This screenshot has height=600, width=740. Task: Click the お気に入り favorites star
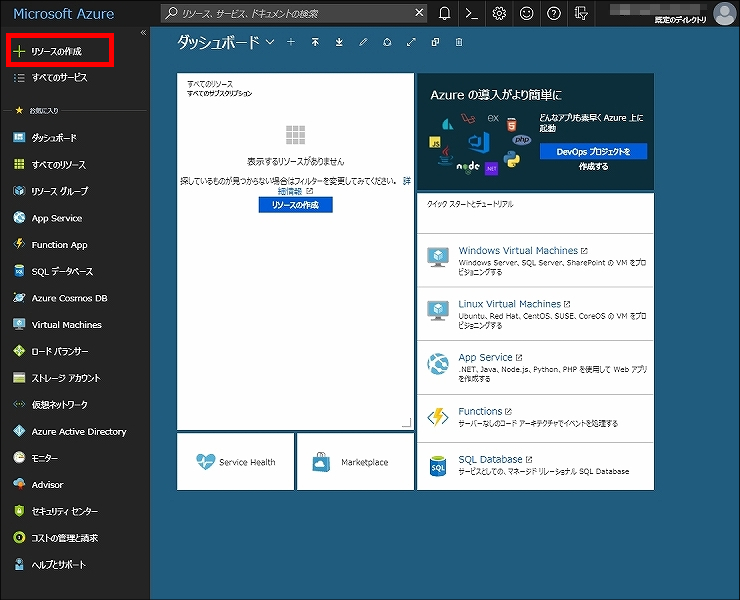coord(19,110)
